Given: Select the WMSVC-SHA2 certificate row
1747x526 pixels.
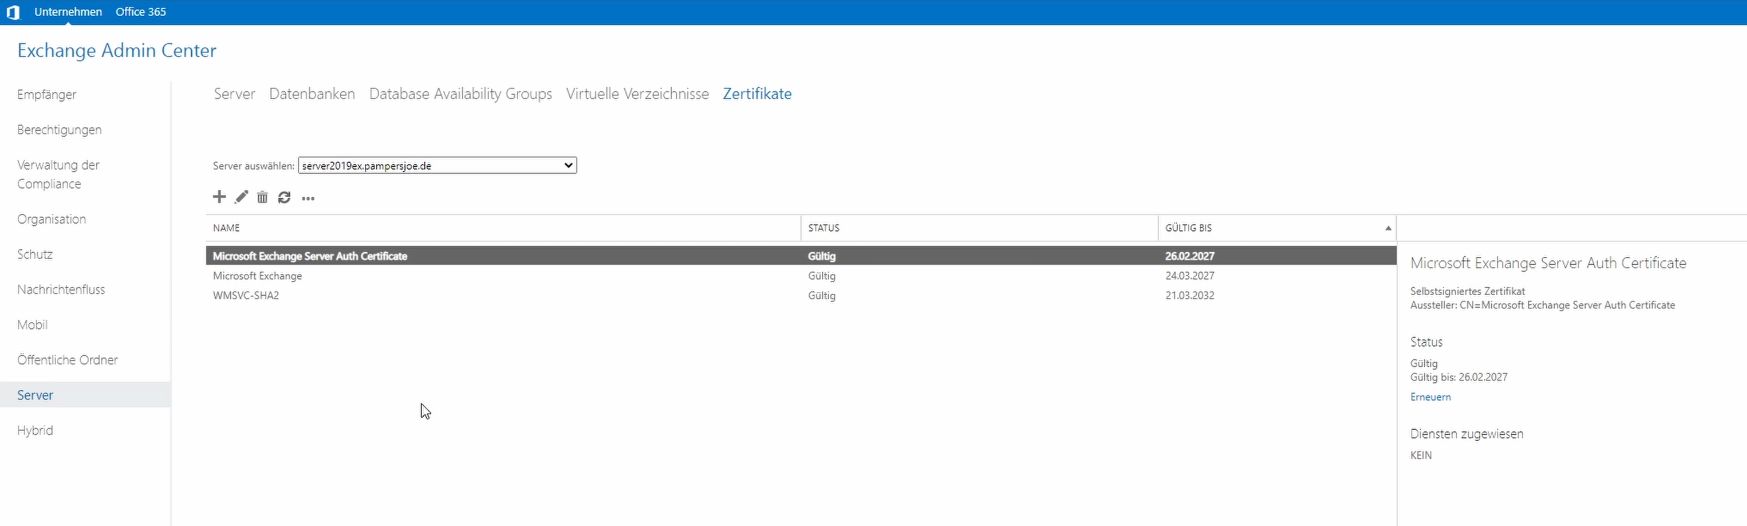Looking at the screenshot, I should coord(801,296).
